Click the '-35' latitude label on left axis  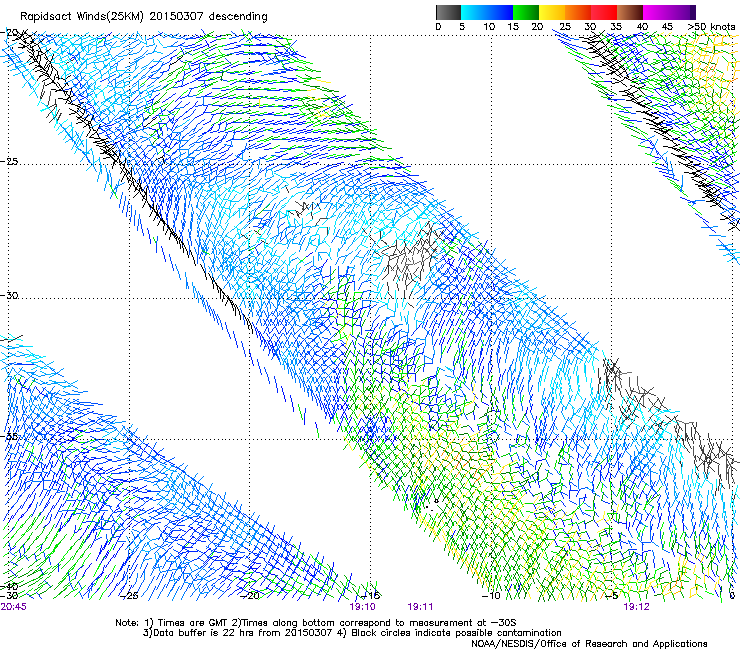(9, 436)
